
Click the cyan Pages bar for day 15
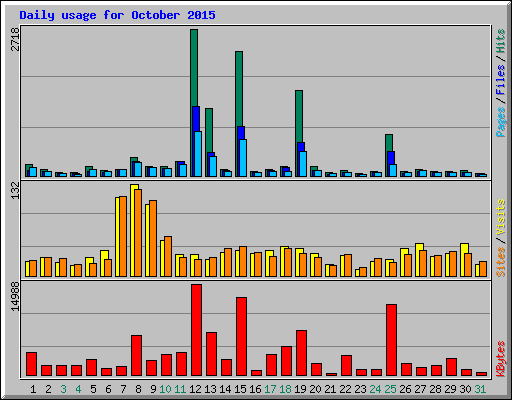click(x=243, y=158)
